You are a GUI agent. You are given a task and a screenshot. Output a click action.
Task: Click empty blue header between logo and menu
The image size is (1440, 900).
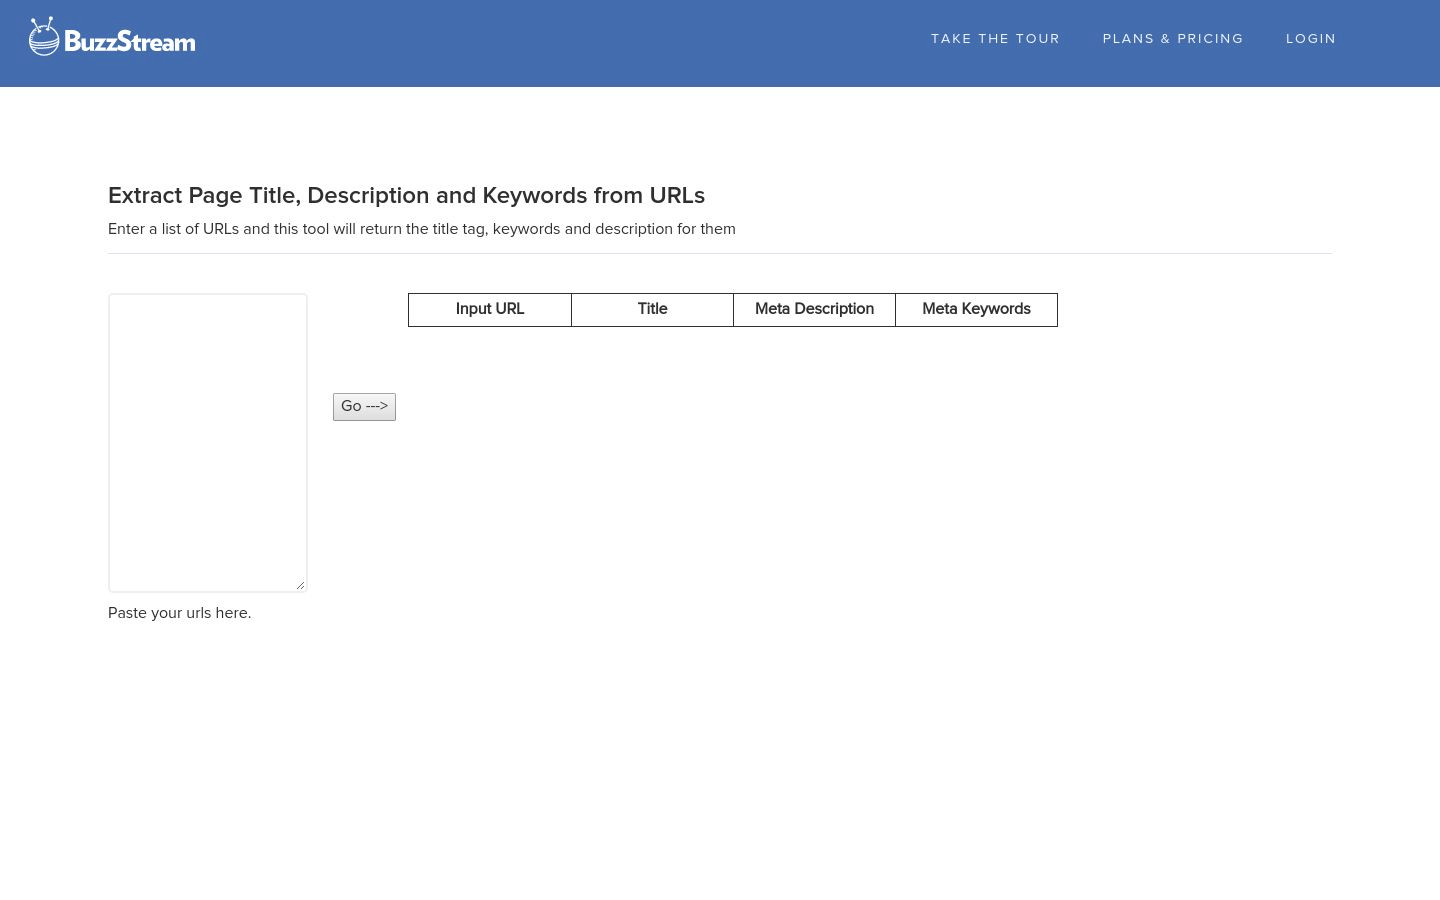coord(560,43)
